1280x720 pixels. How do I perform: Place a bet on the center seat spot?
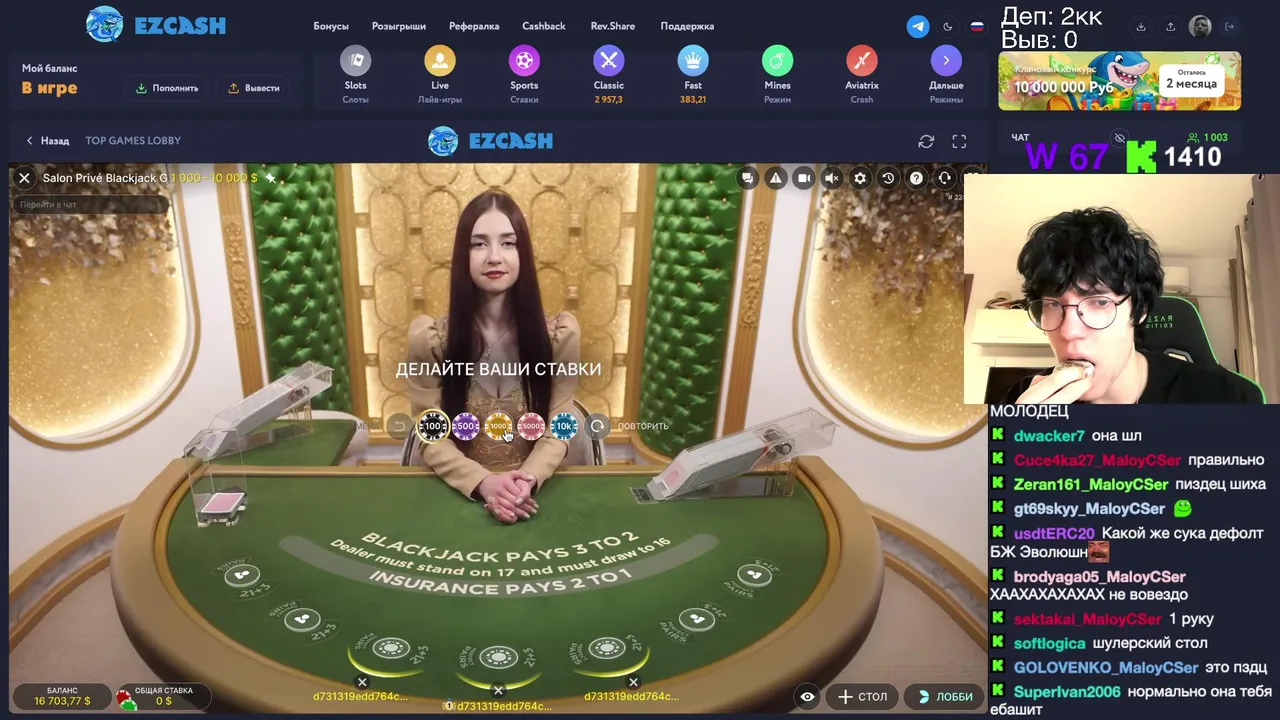[x=498, y=657]
